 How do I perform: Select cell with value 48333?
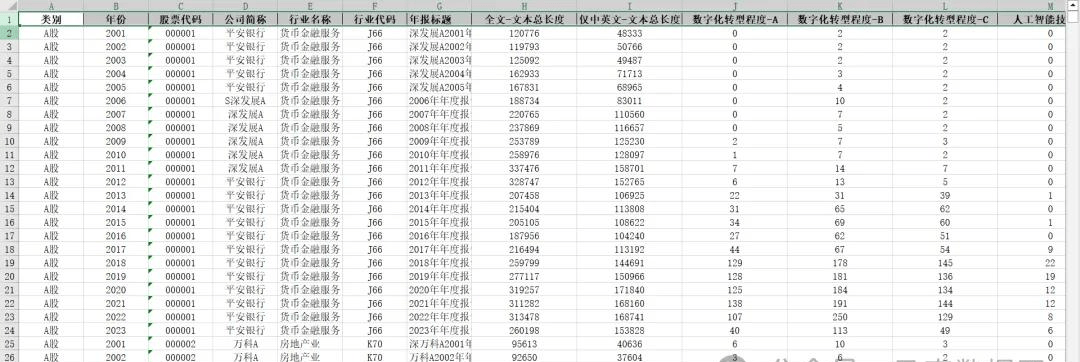[x=630, y=33]
